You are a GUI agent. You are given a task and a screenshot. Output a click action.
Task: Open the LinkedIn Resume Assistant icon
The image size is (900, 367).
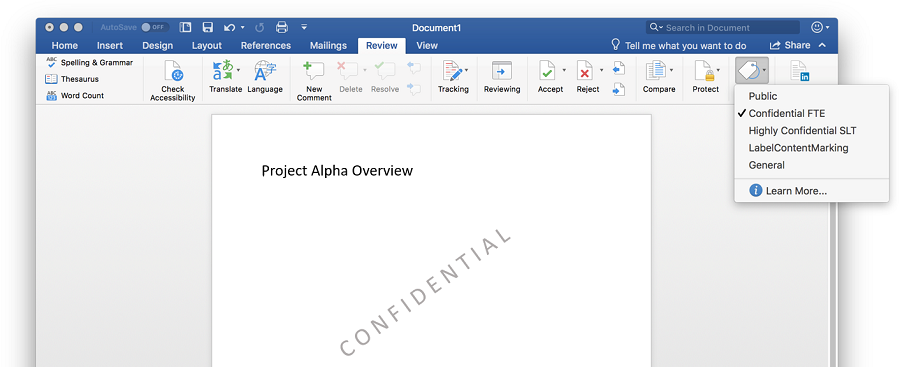(800, 71)
